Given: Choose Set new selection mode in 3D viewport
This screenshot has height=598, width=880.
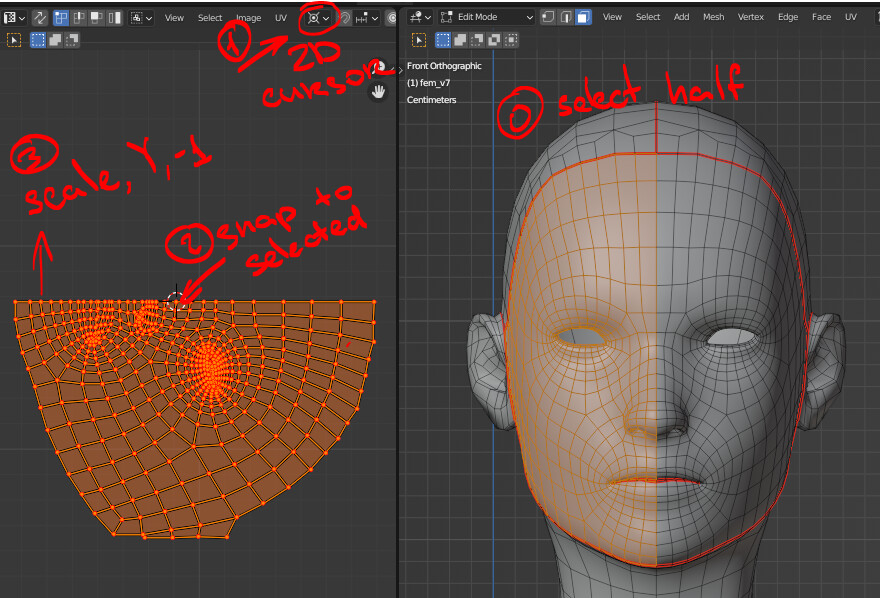Looking at the screenshot, I should 443,40.
